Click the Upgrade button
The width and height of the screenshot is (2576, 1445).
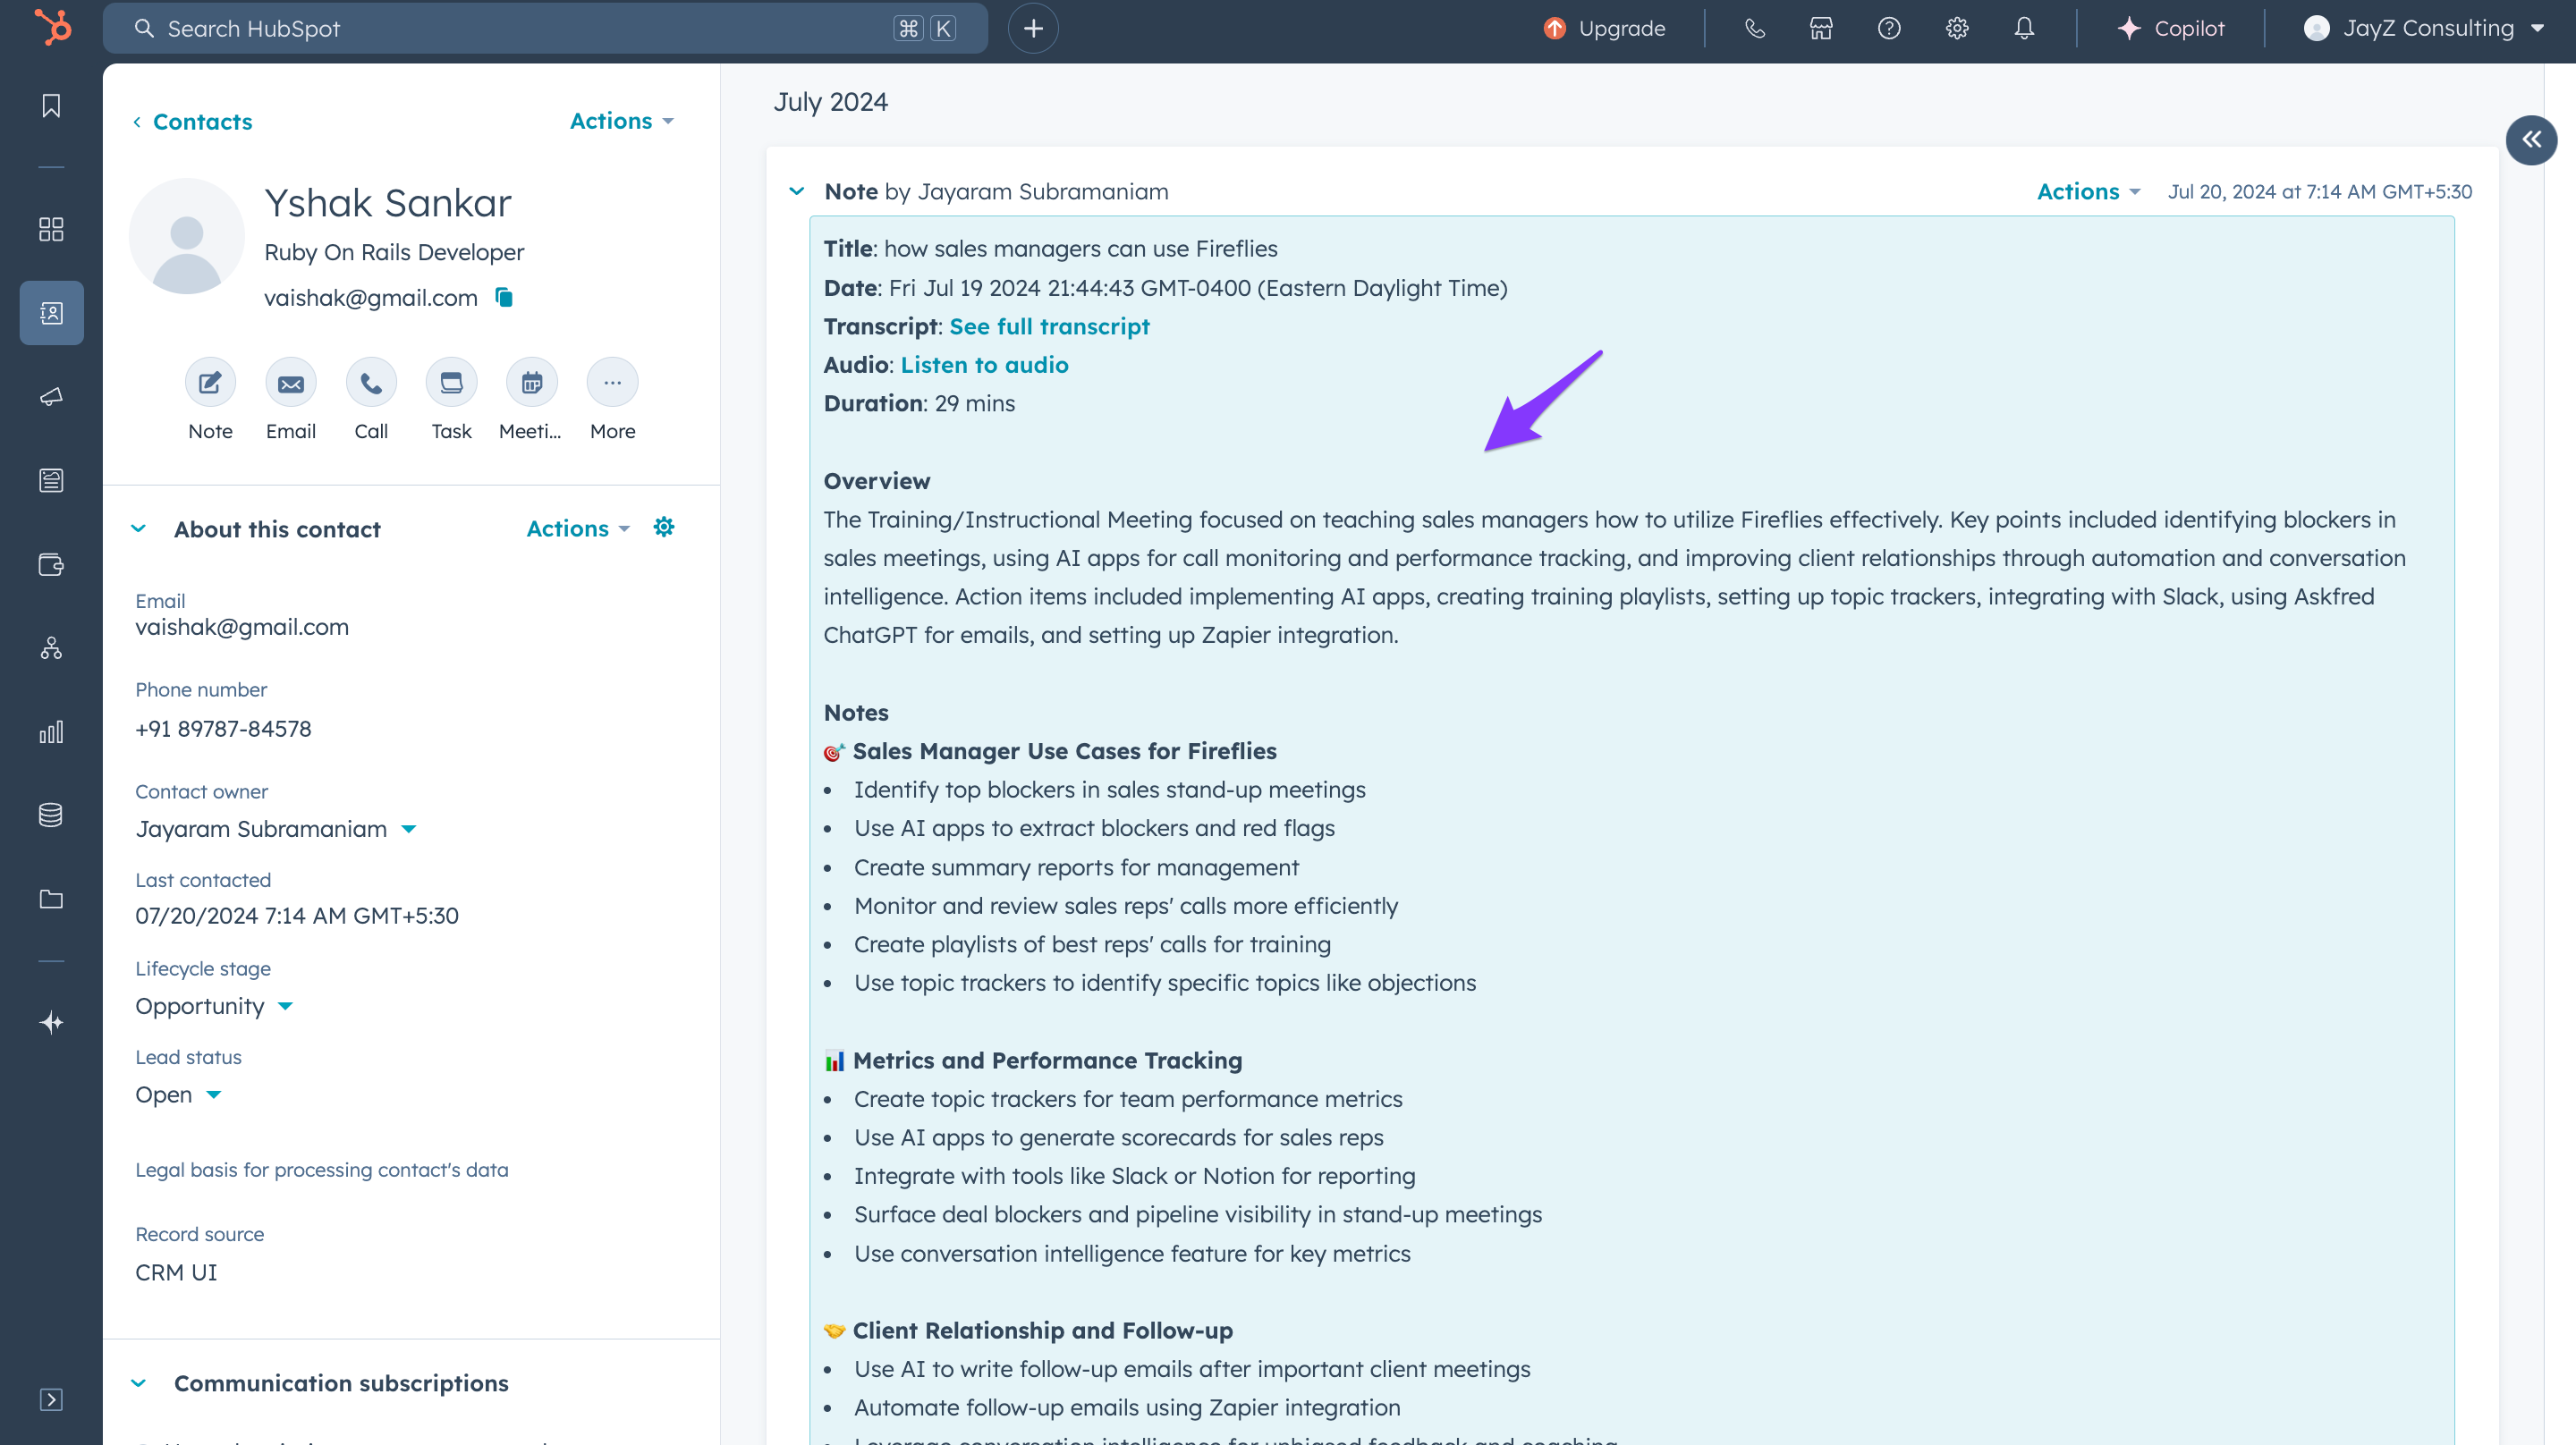(x=1604, y=28)
